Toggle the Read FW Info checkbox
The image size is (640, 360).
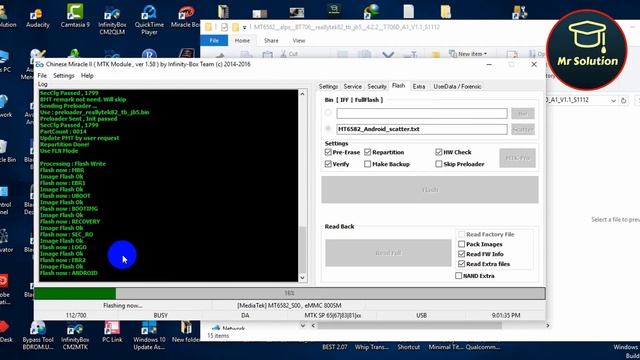pos(462,254)
